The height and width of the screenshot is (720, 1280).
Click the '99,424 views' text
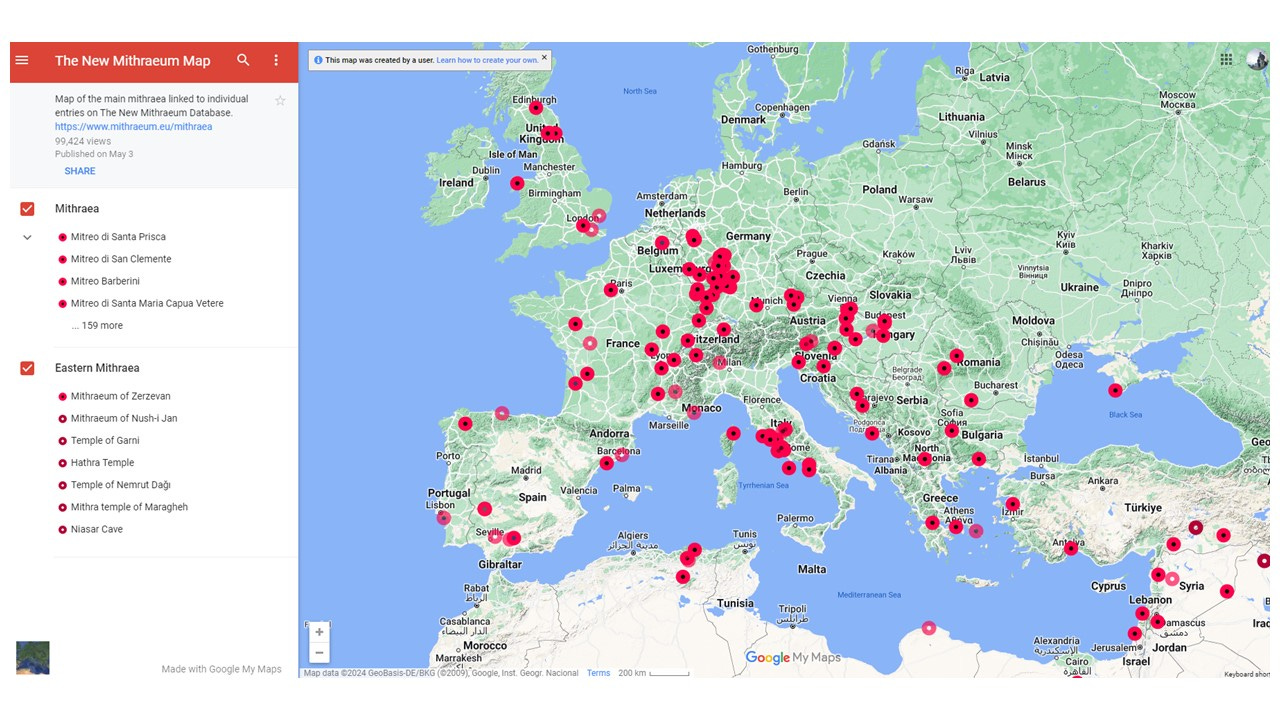tap(83, 141)
